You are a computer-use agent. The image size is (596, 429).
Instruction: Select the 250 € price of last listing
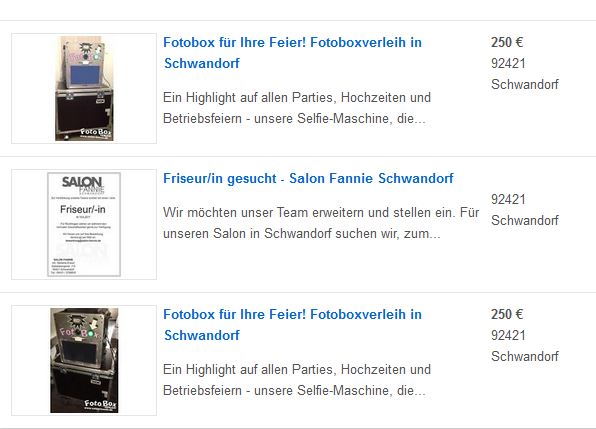(x=507, y=314)
